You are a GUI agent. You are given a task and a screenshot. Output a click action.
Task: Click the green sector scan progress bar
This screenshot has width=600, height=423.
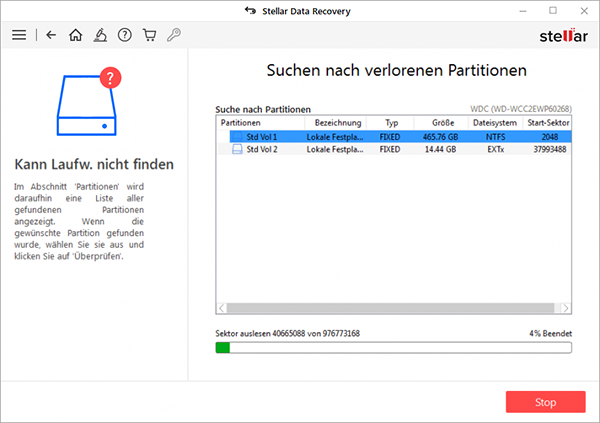coord(394,348)
